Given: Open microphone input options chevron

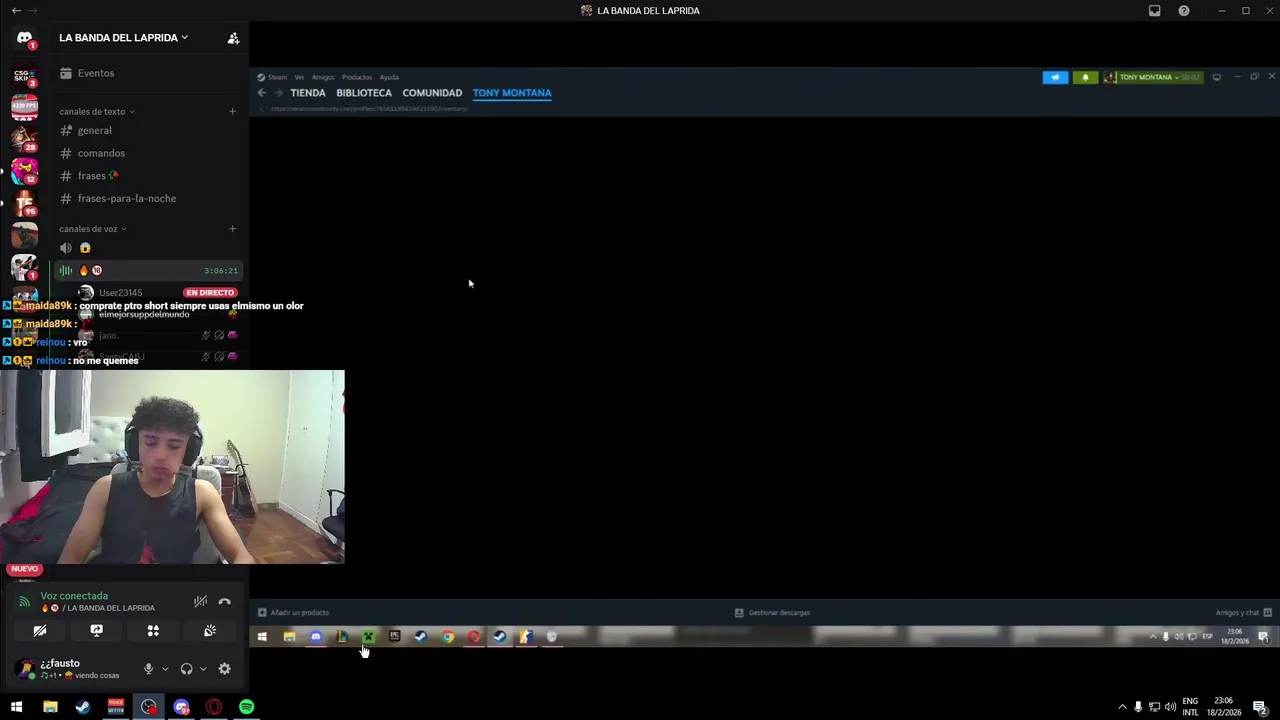Looking at the screenshot, I should point(165,669).
